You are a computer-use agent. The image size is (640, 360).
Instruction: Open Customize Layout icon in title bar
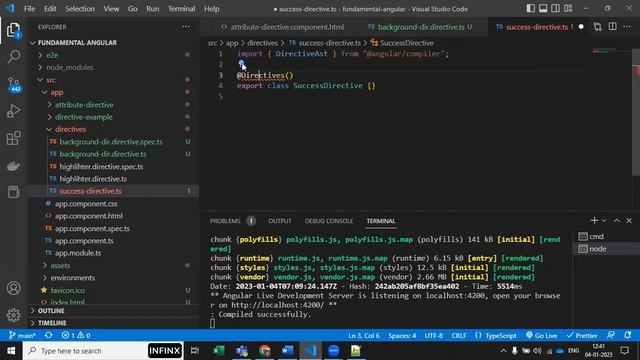(568, 9)
